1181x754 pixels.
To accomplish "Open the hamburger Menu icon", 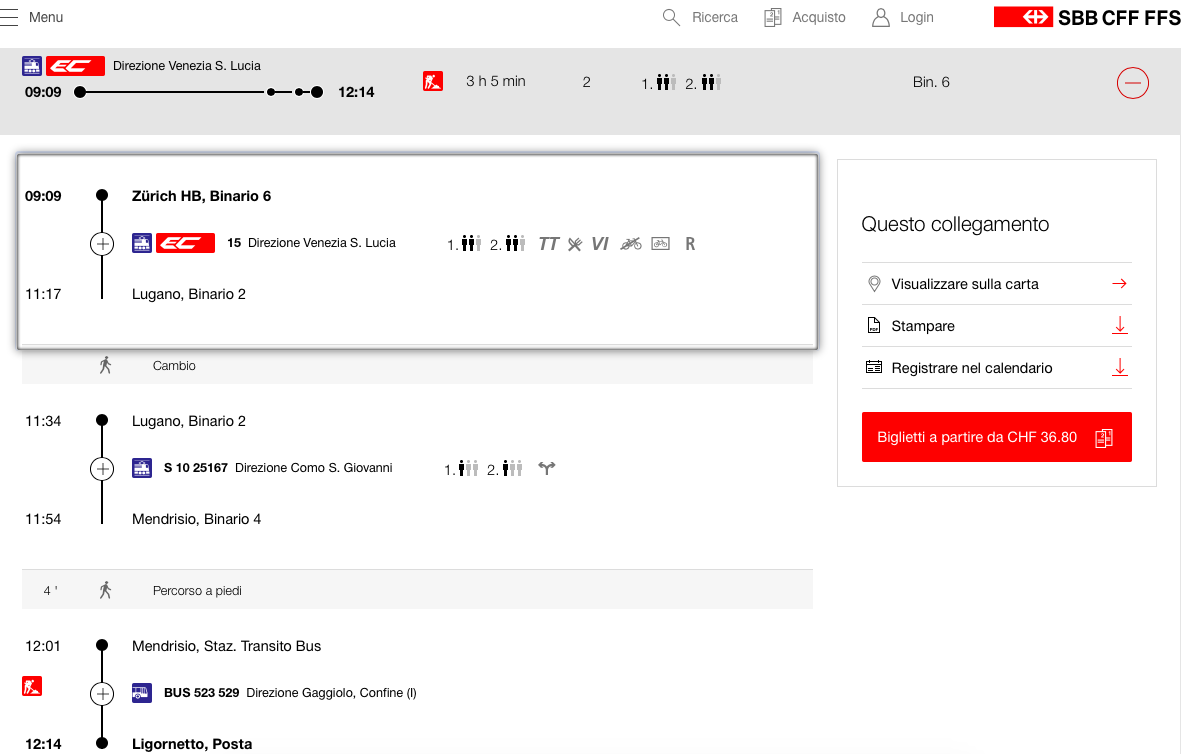I will click(x=9, y=17).
